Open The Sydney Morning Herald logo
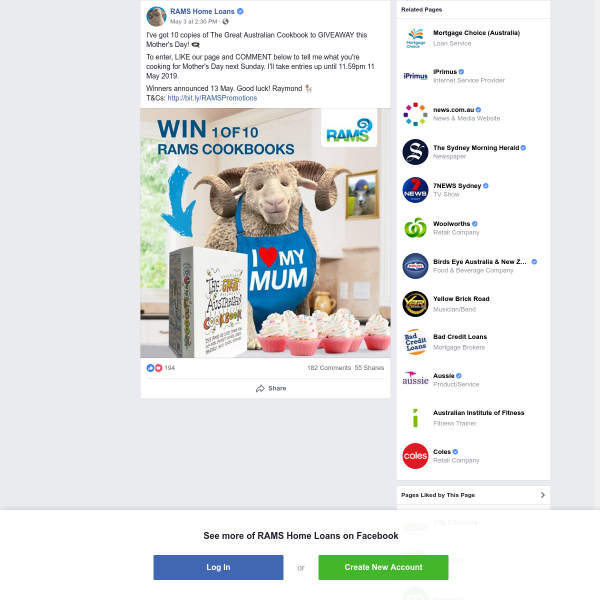Image resolution: width=600 pixels, height=600 pixels. tap(415, 152)
